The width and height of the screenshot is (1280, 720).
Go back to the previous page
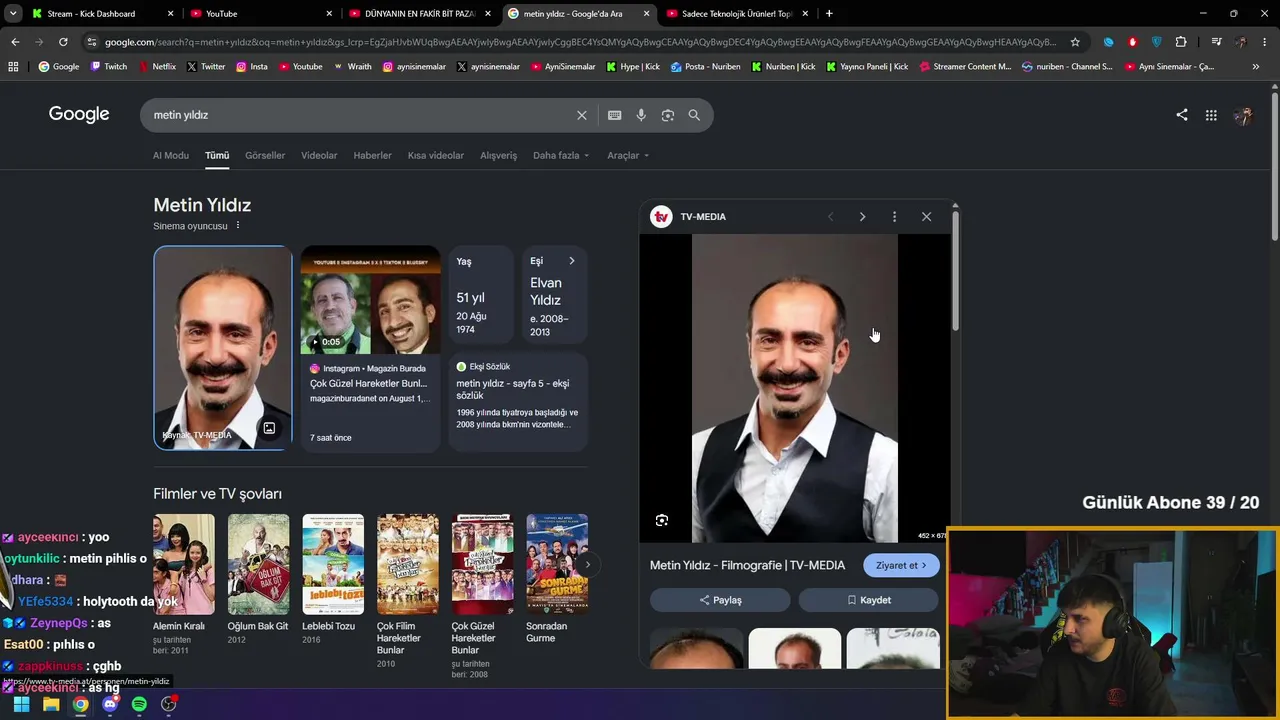tap(15, 42)
